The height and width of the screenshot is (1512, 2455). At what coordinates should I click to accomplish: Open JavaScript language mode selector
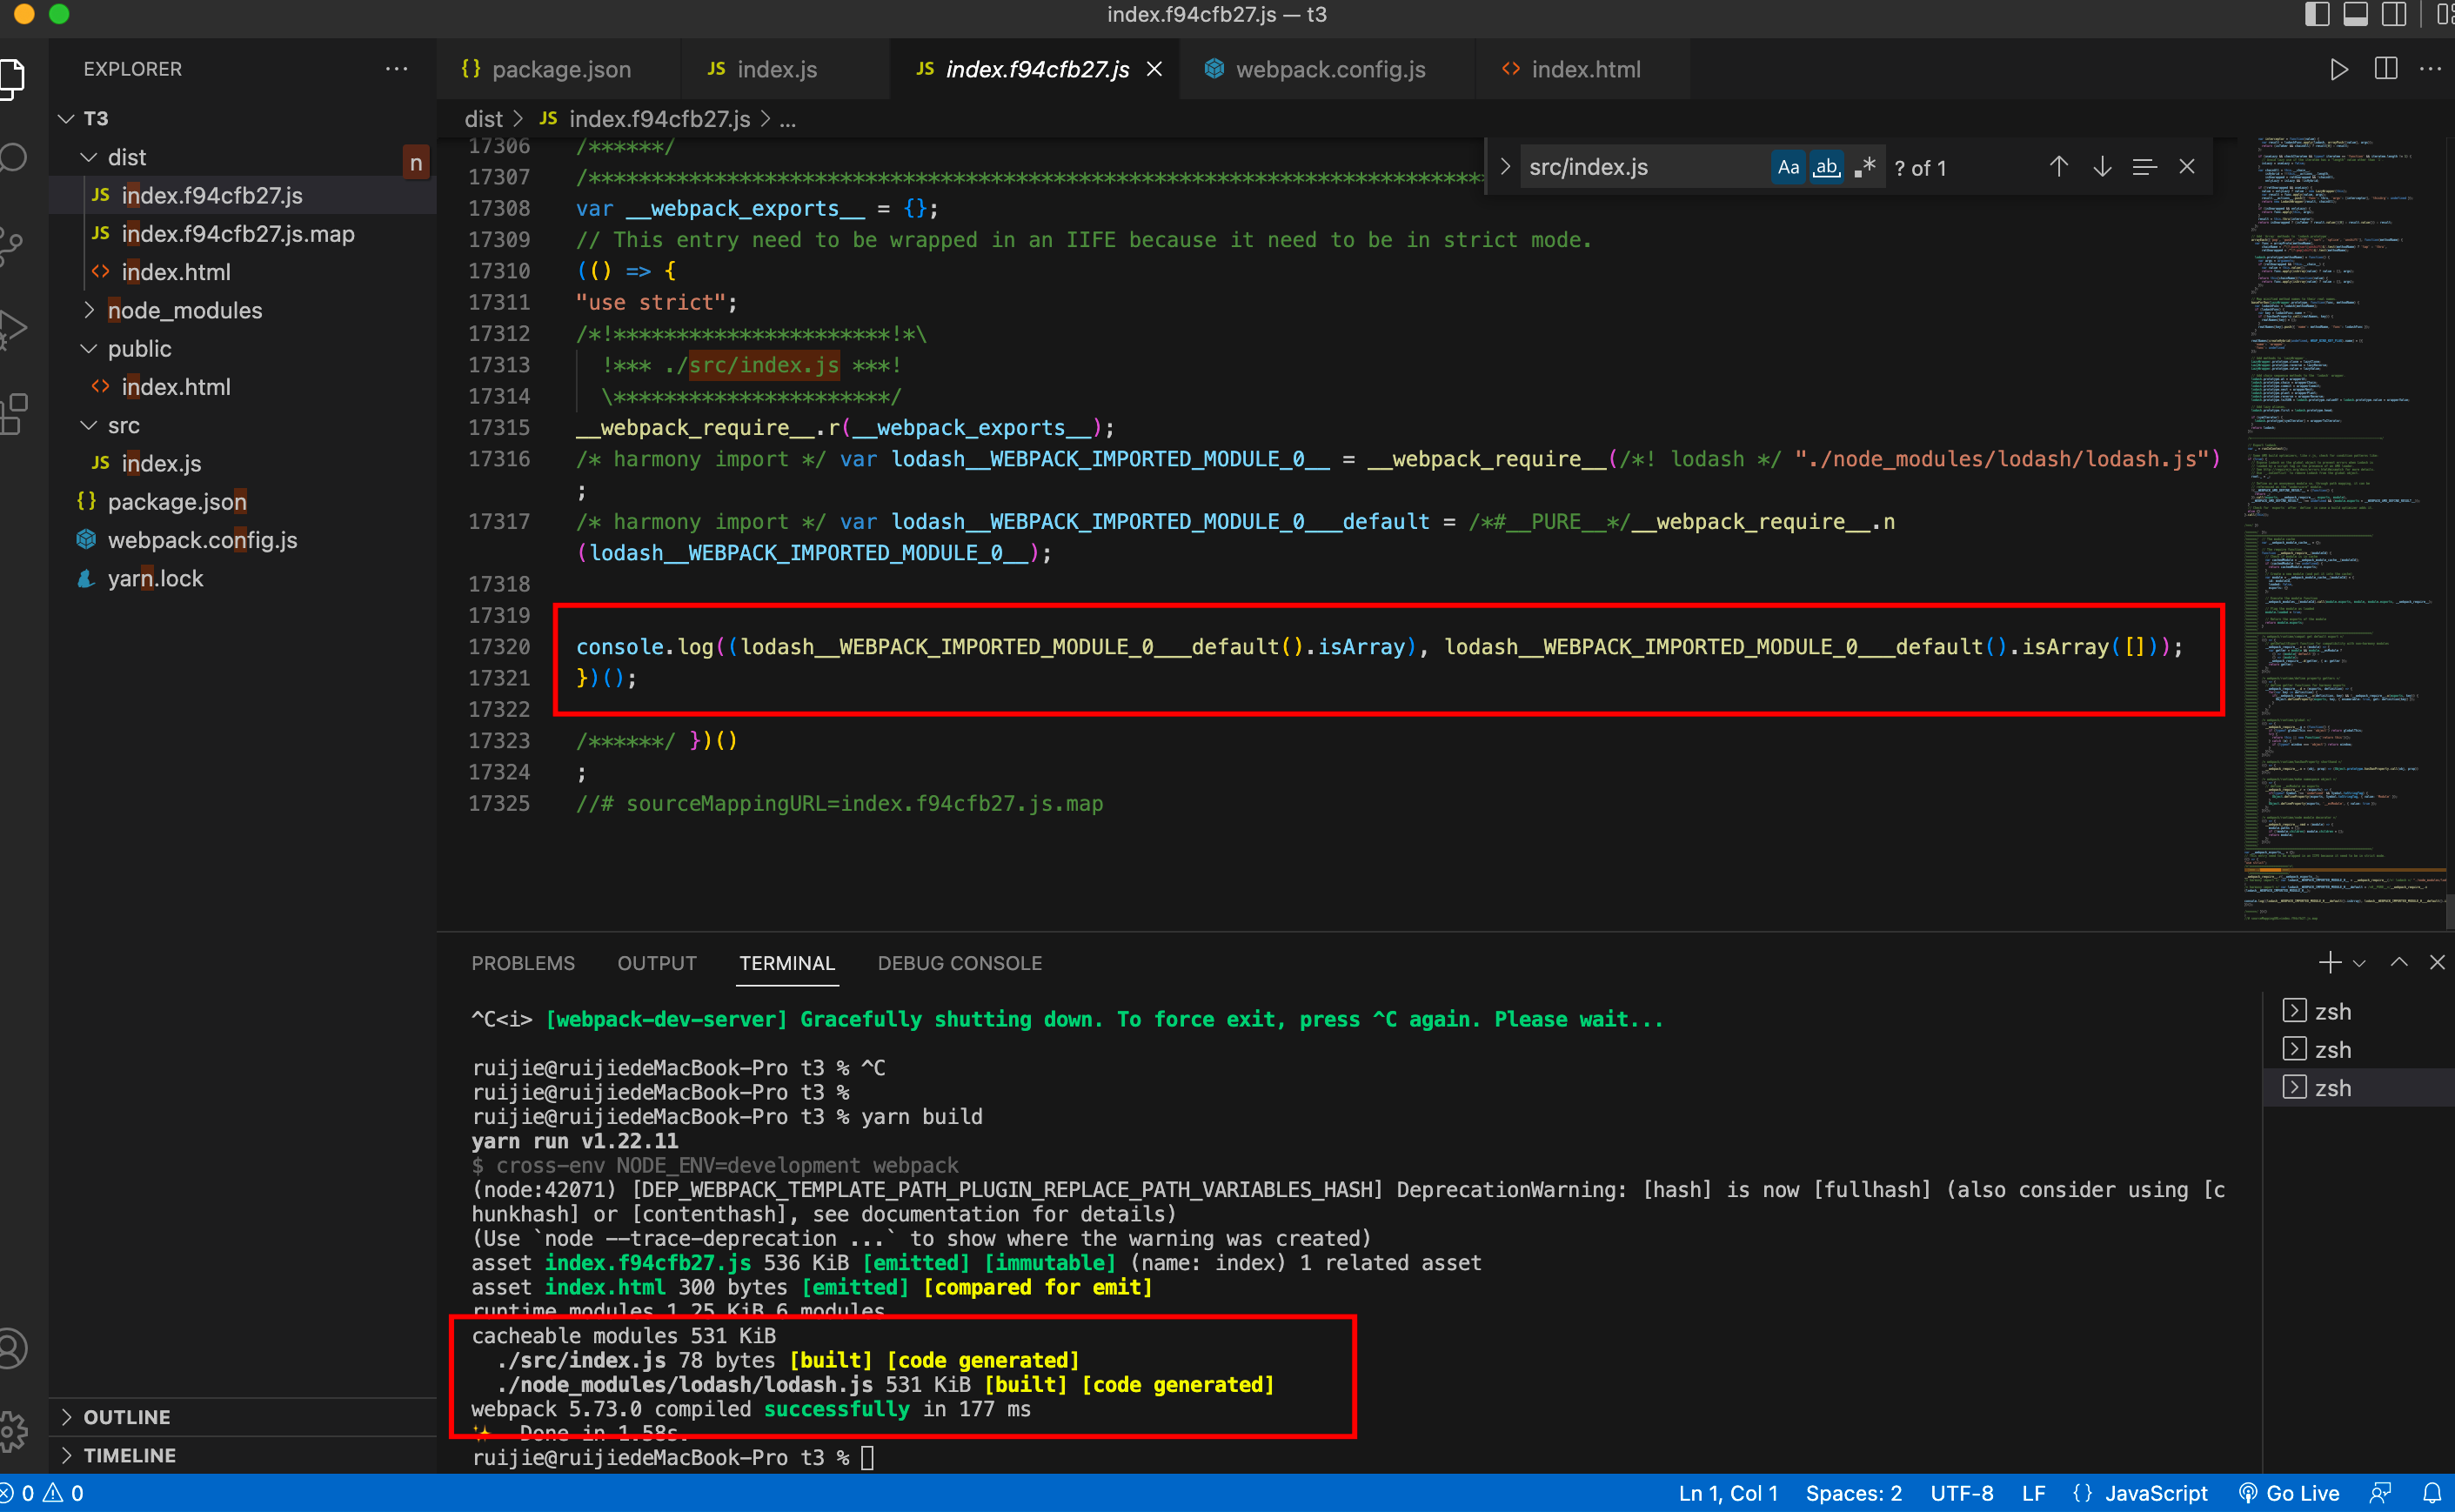pyautogui.click(x=2155, y=1492)
